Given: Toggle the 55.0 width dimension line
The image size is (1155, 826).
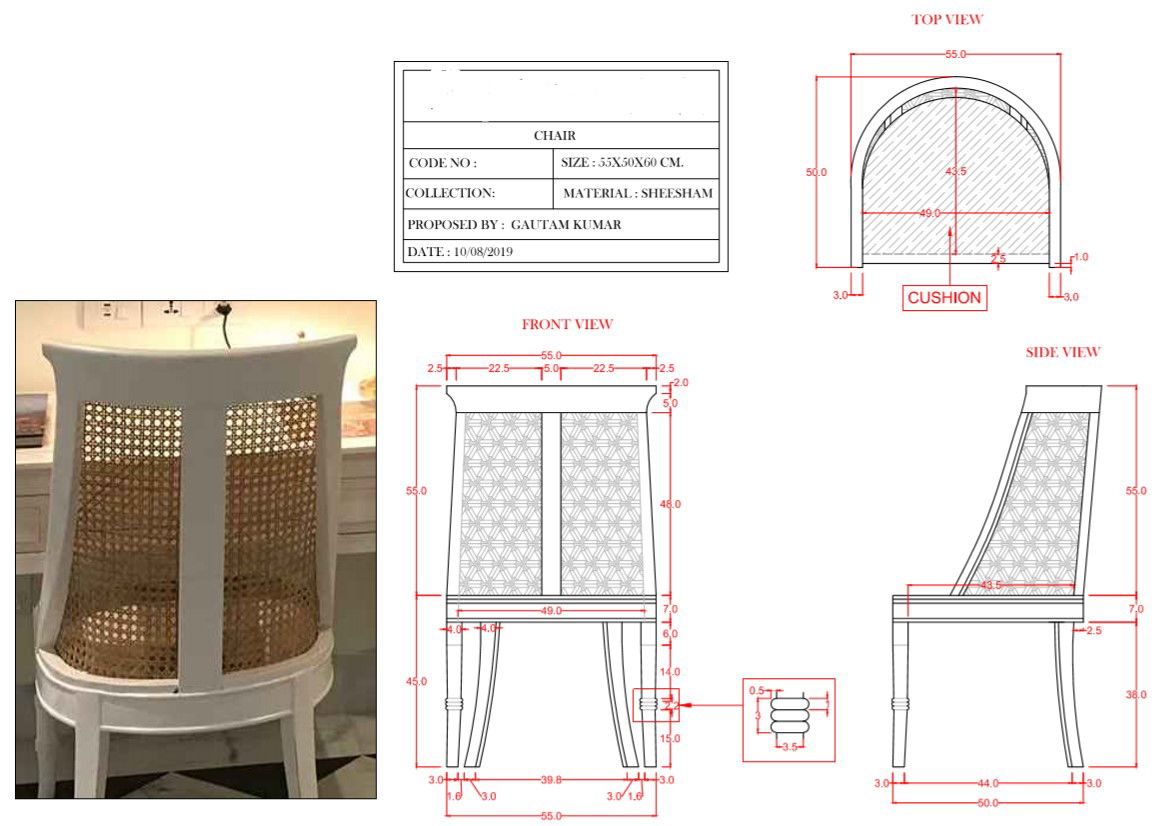Looking at the screenshot, I should [553, 353].
